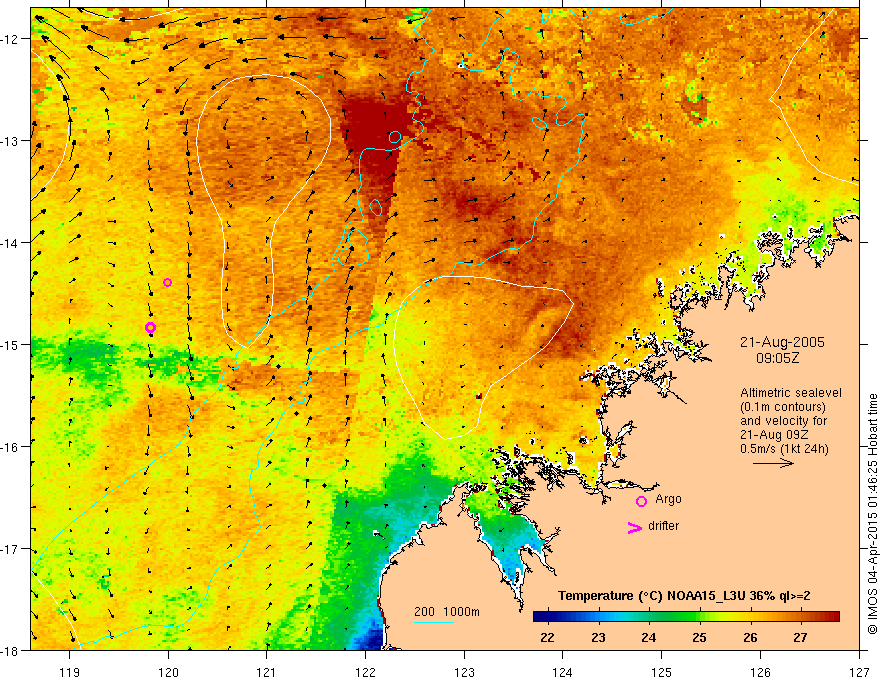The image size is (880, 680).
Task: Click the longitude axis label 126
Action: pos(760,672)
